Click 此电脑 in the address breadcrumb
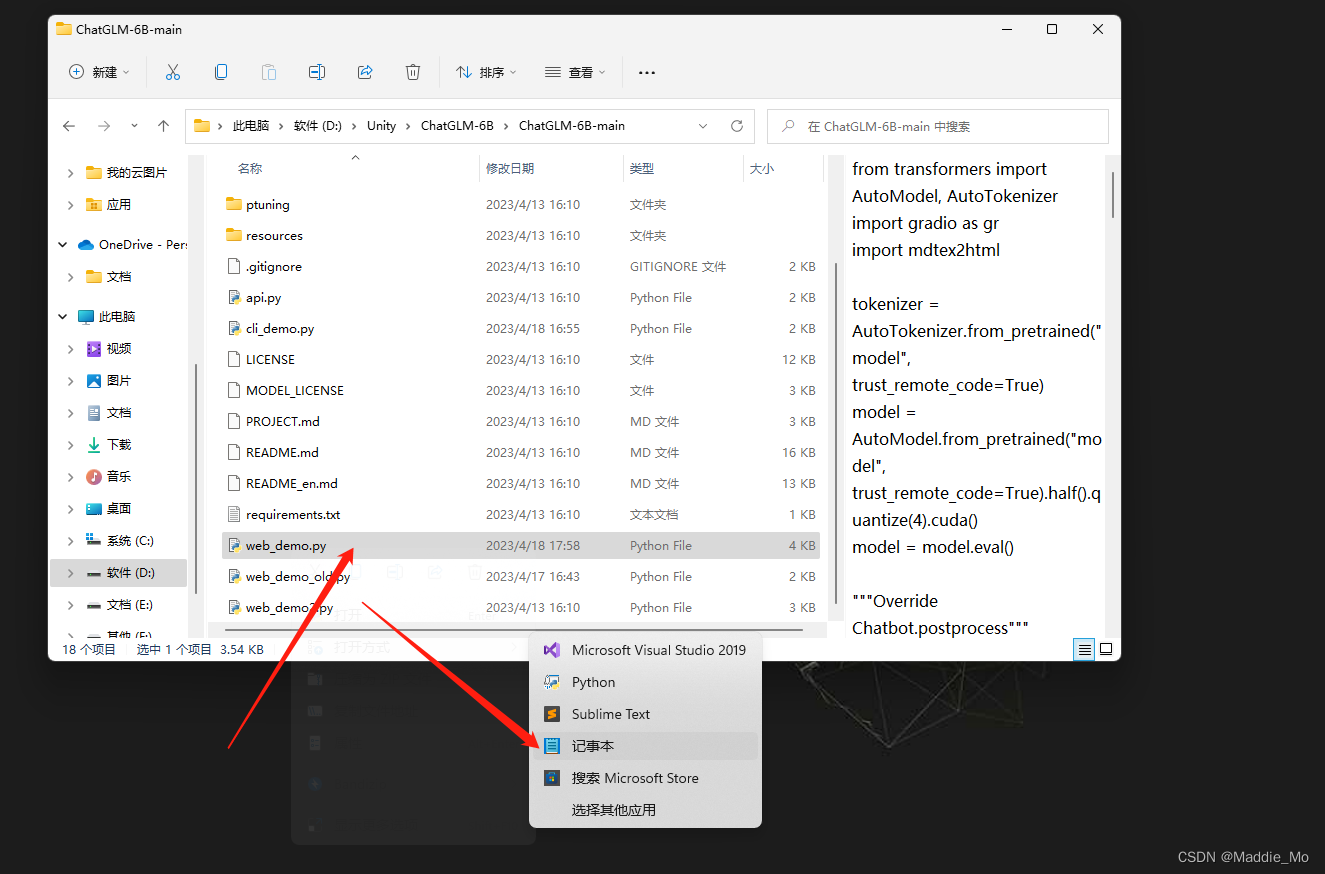 (251, 126)
